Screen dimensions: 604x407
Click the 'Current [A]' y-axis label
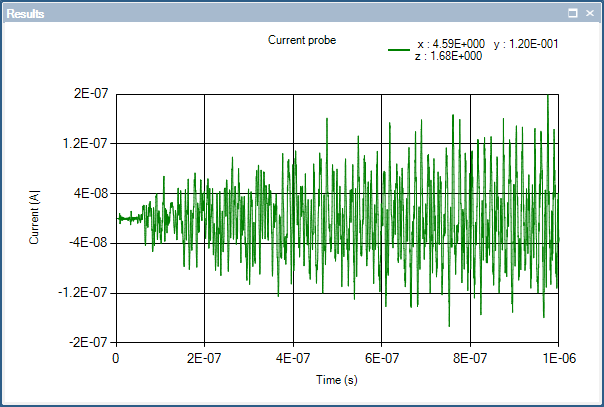pyautogui.click(x=34, y=217)
